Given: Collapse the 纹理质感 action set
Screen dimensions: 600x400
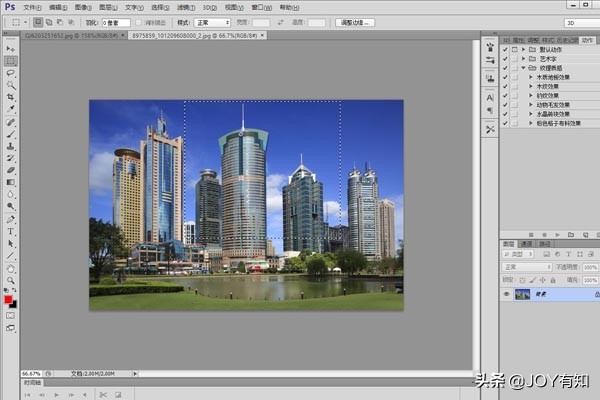Looking at the screenshot, I should point(523,68).
